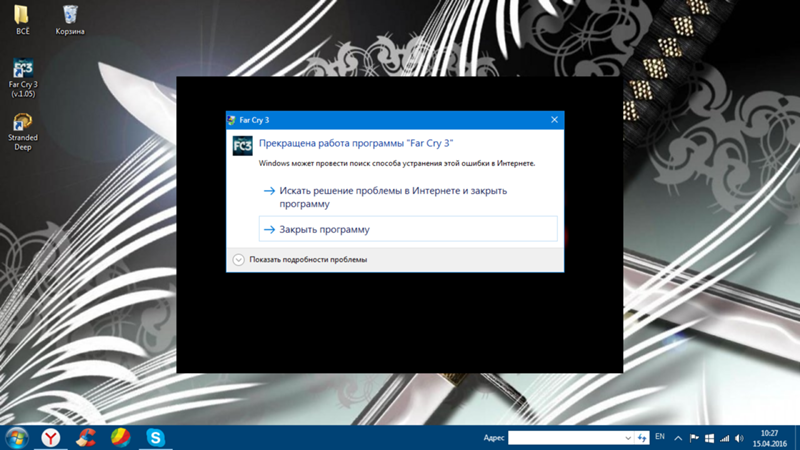Open the address bar dropdown arrow
800x450 pixels.
pos(628,438)
